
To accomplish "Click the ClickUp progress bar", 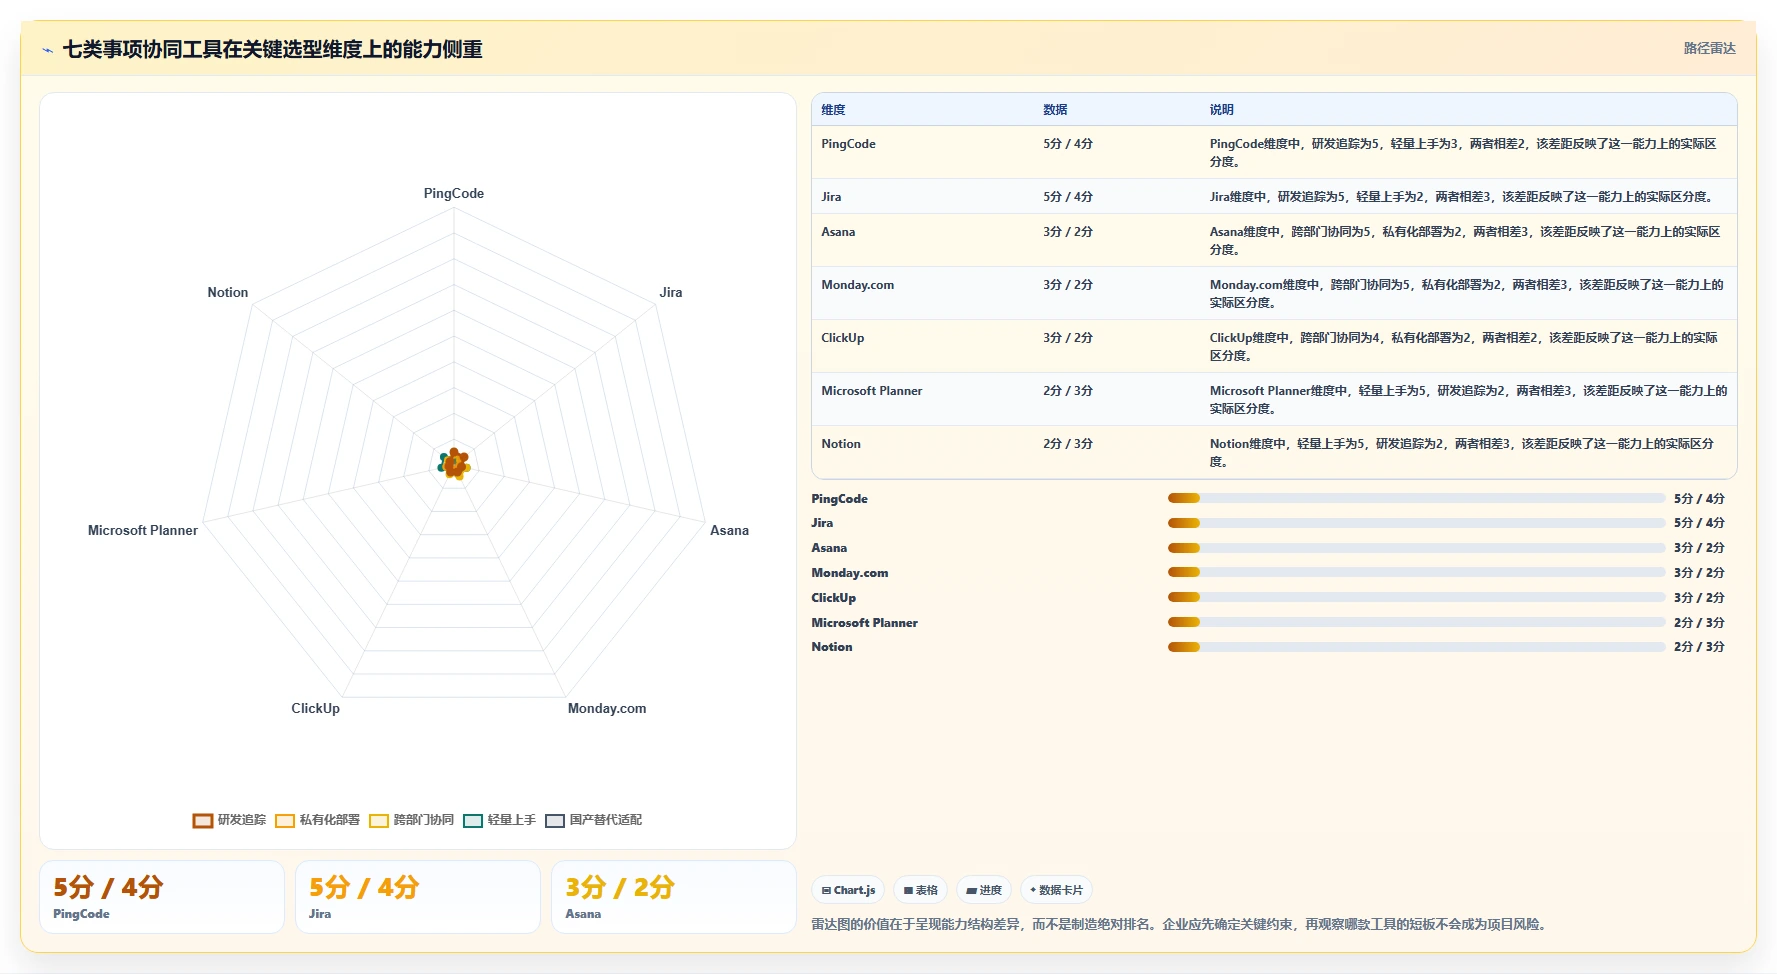I will tap(1417, 597).
